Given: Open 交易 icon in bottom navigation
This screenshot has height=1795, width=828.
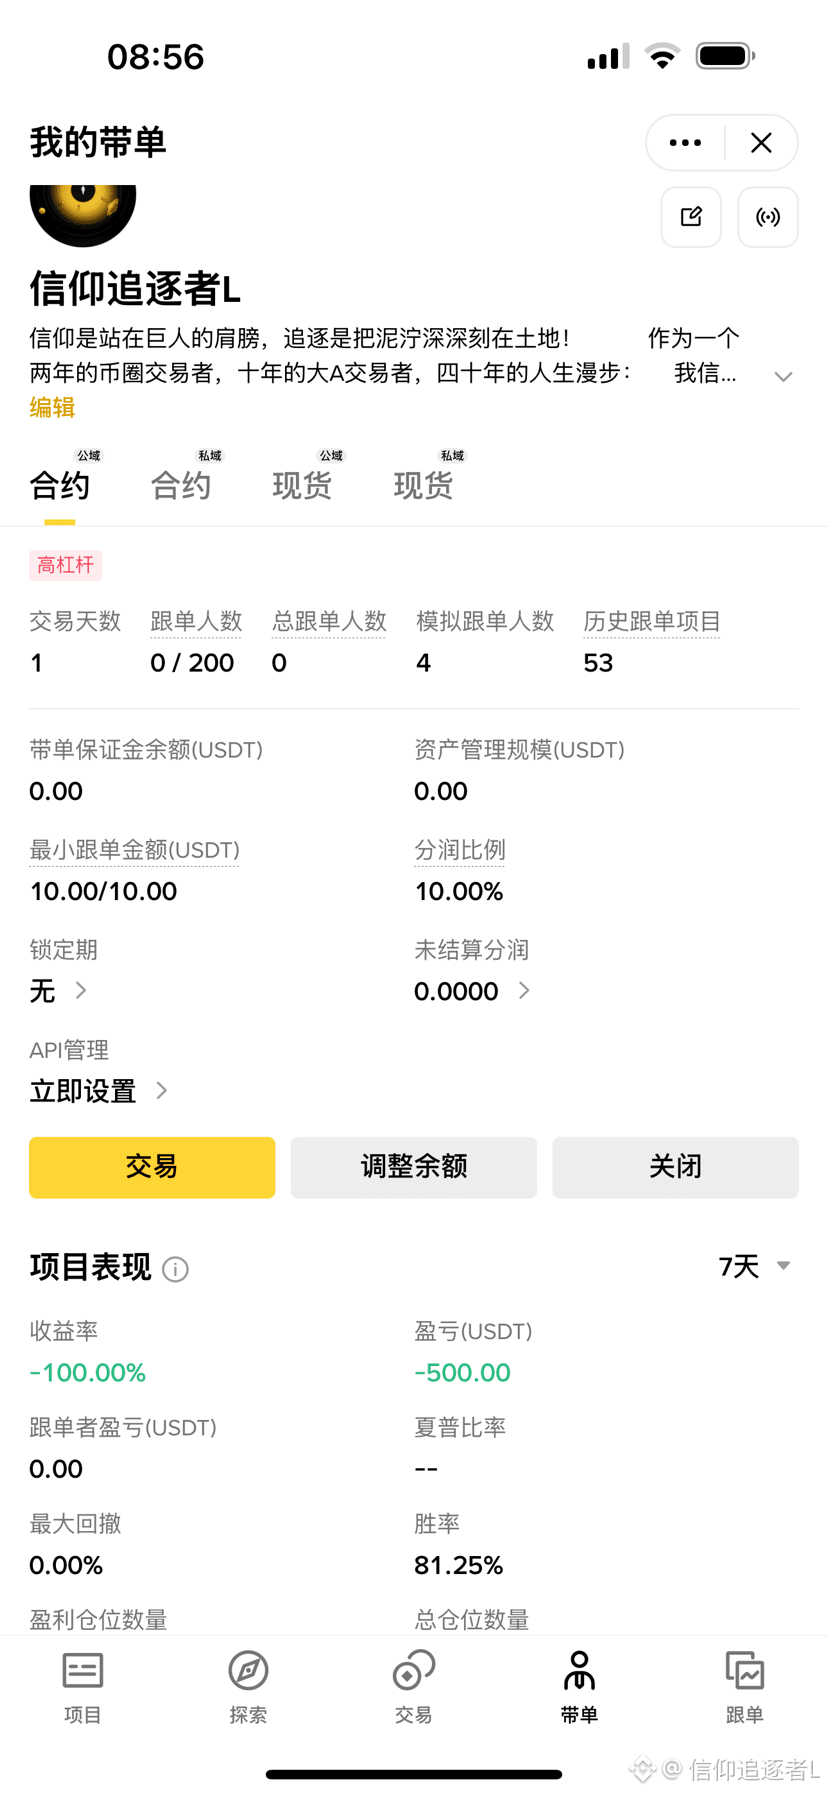Looking at the screenshot, I should (413, 1686).
